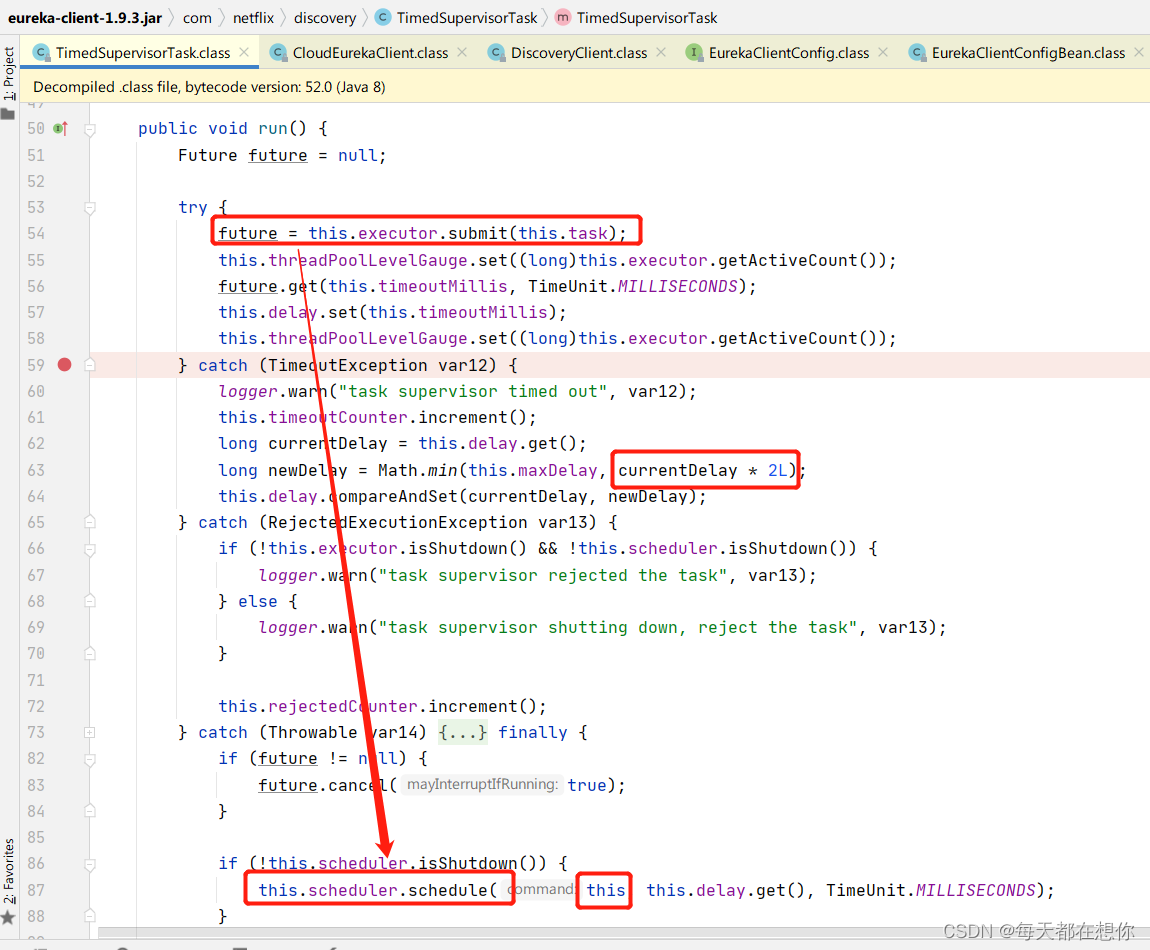Click the 'finally' keyword on line 73

pyautogui.click(x=532, y=732)
